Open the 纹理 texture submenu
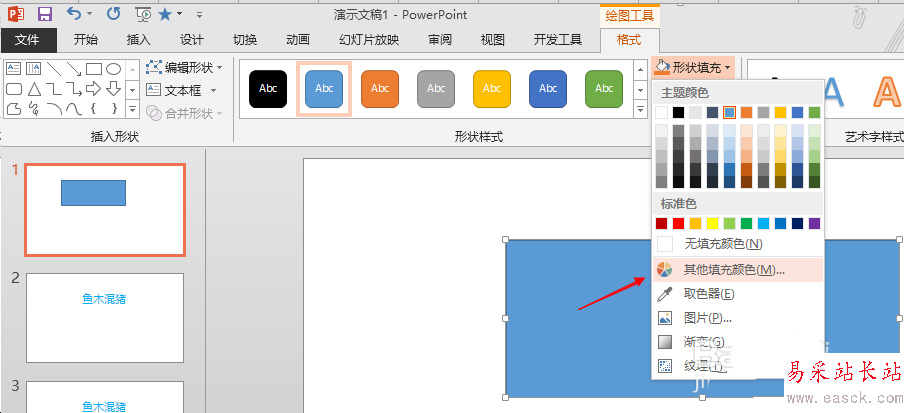Image resolution: width=904 pixels, height=413 pixels. (x=737, y=366)
